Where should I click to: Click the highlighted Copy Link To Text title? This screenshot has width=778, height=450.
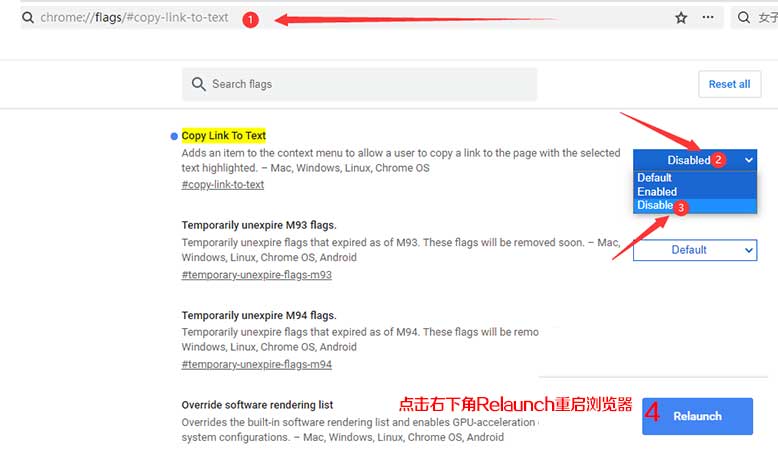(x=224, y=135)
